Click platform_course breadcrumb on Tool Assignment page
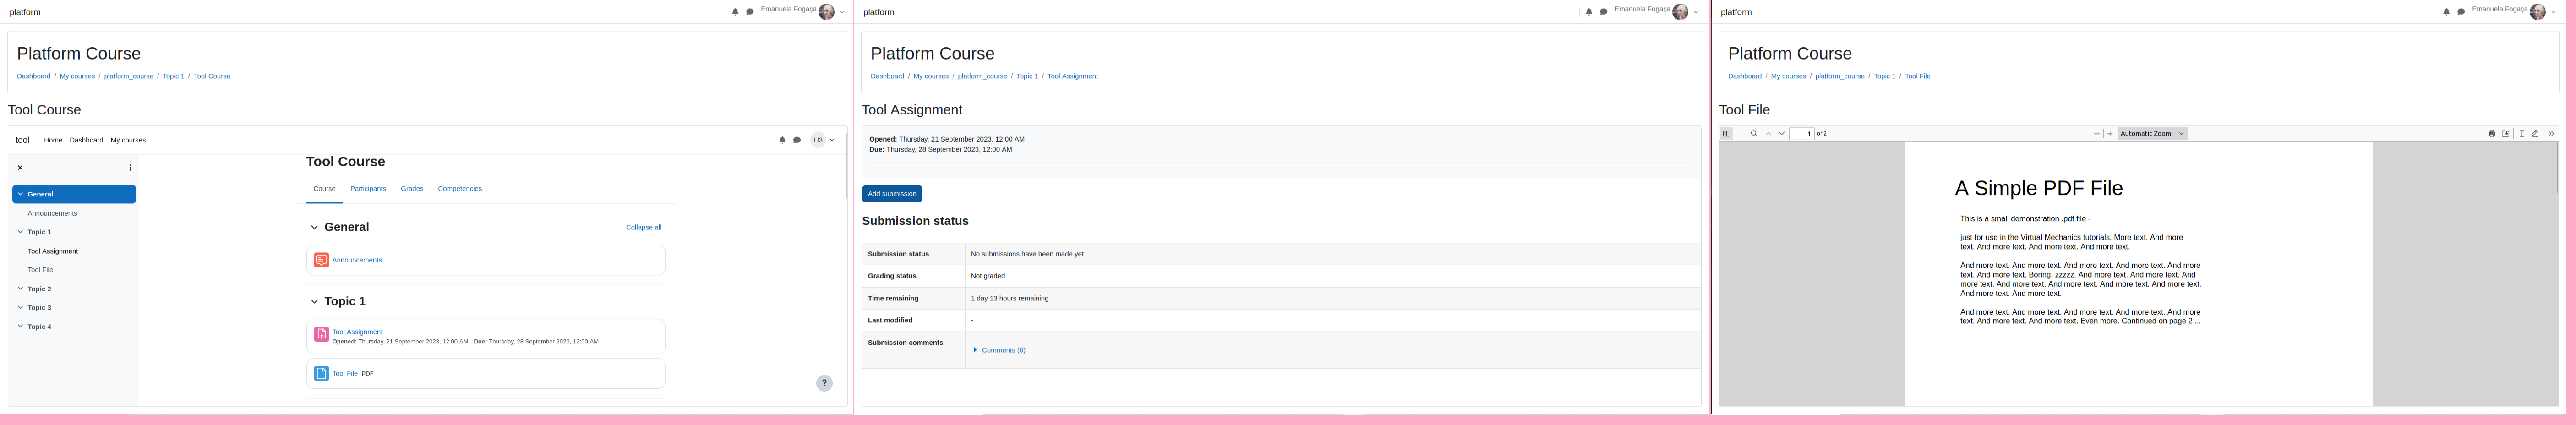Viewport: 2576px width, 425px height. 982,76
